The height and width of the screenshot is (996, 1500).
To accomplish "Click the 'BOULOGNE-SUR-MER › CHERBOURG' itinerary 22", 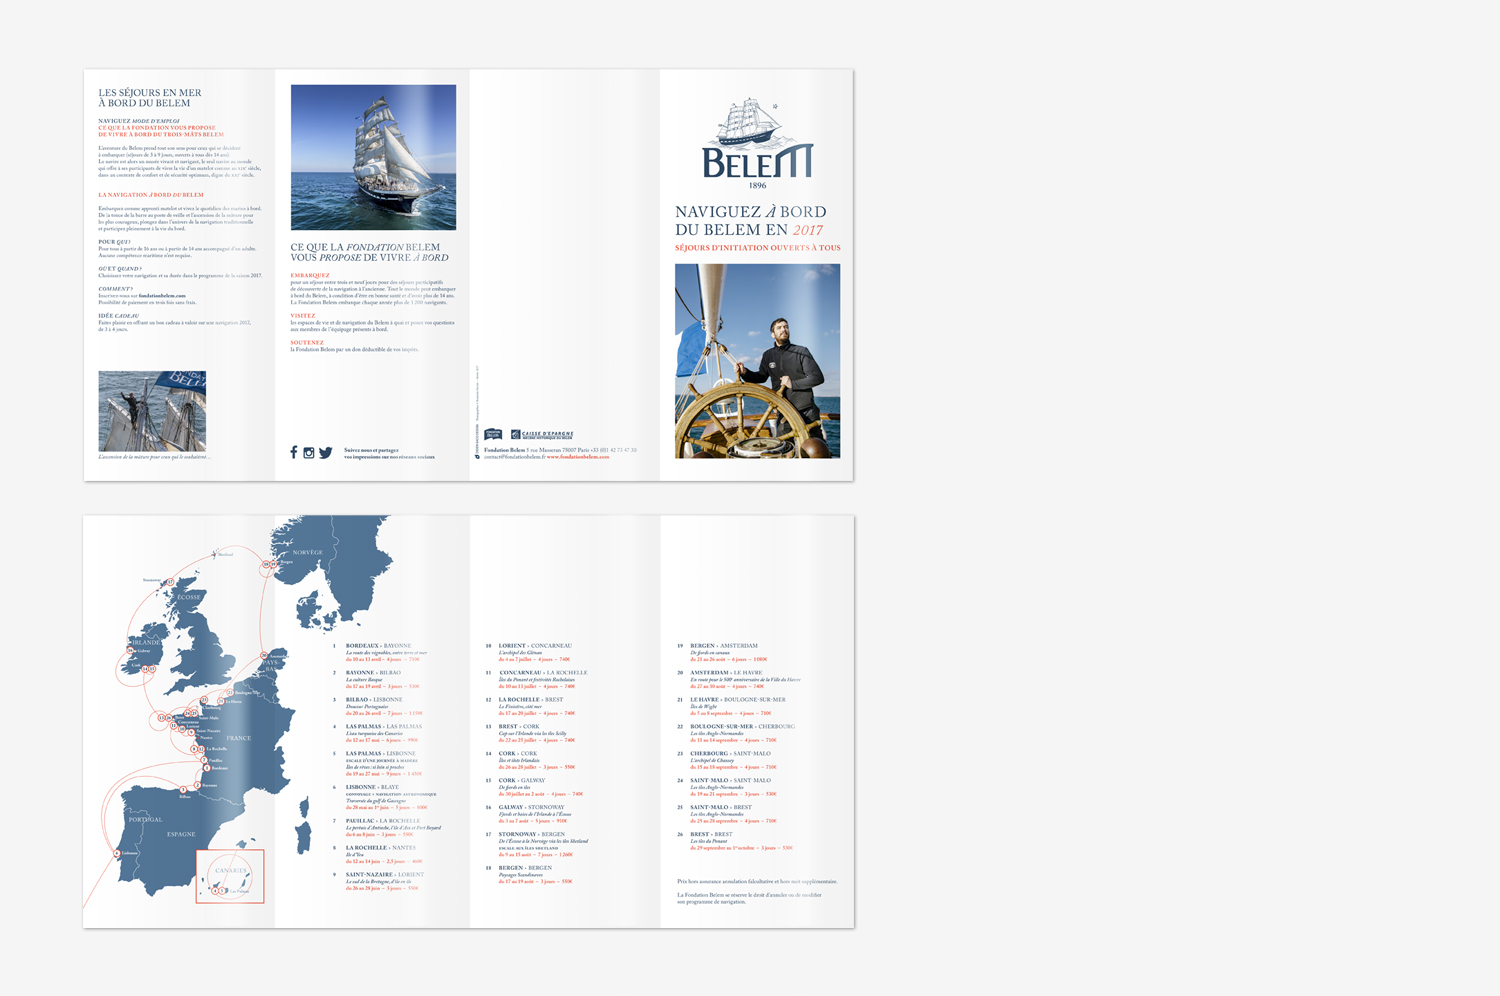I will [742, 727].
